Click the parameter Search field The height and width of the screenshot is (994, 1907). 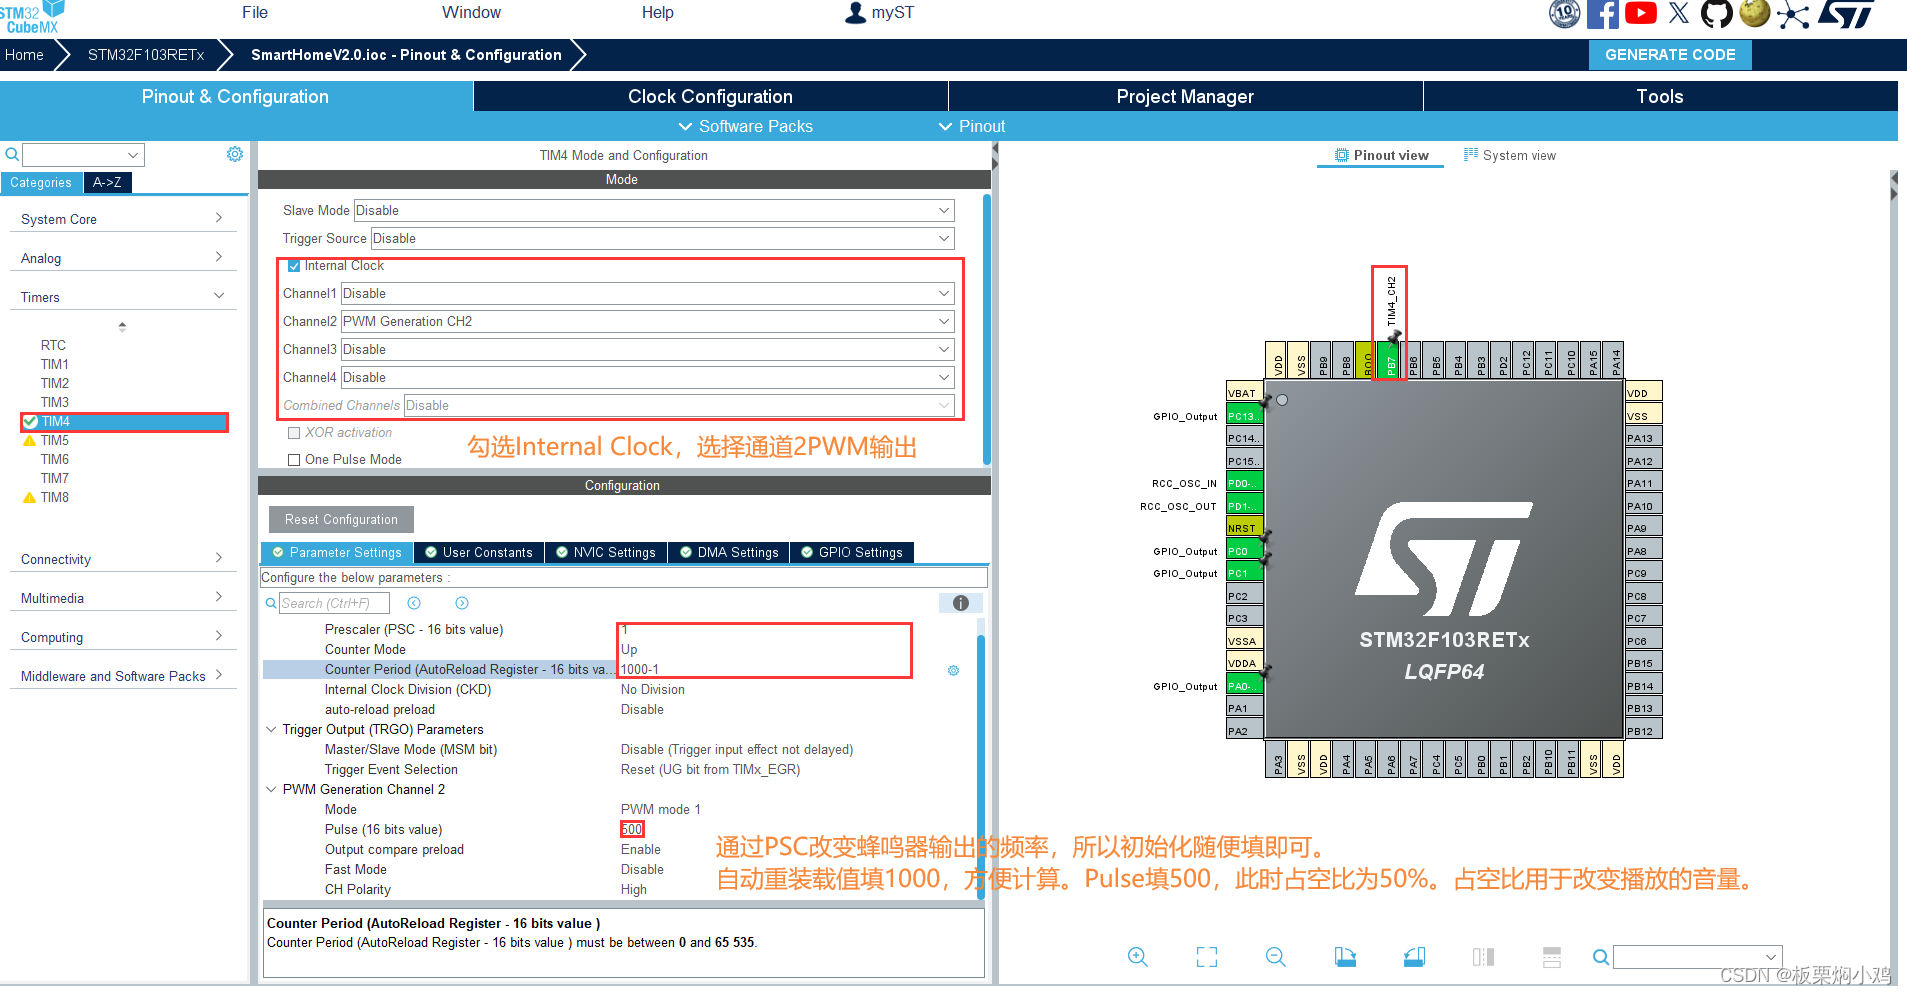[x=334, y=603]
